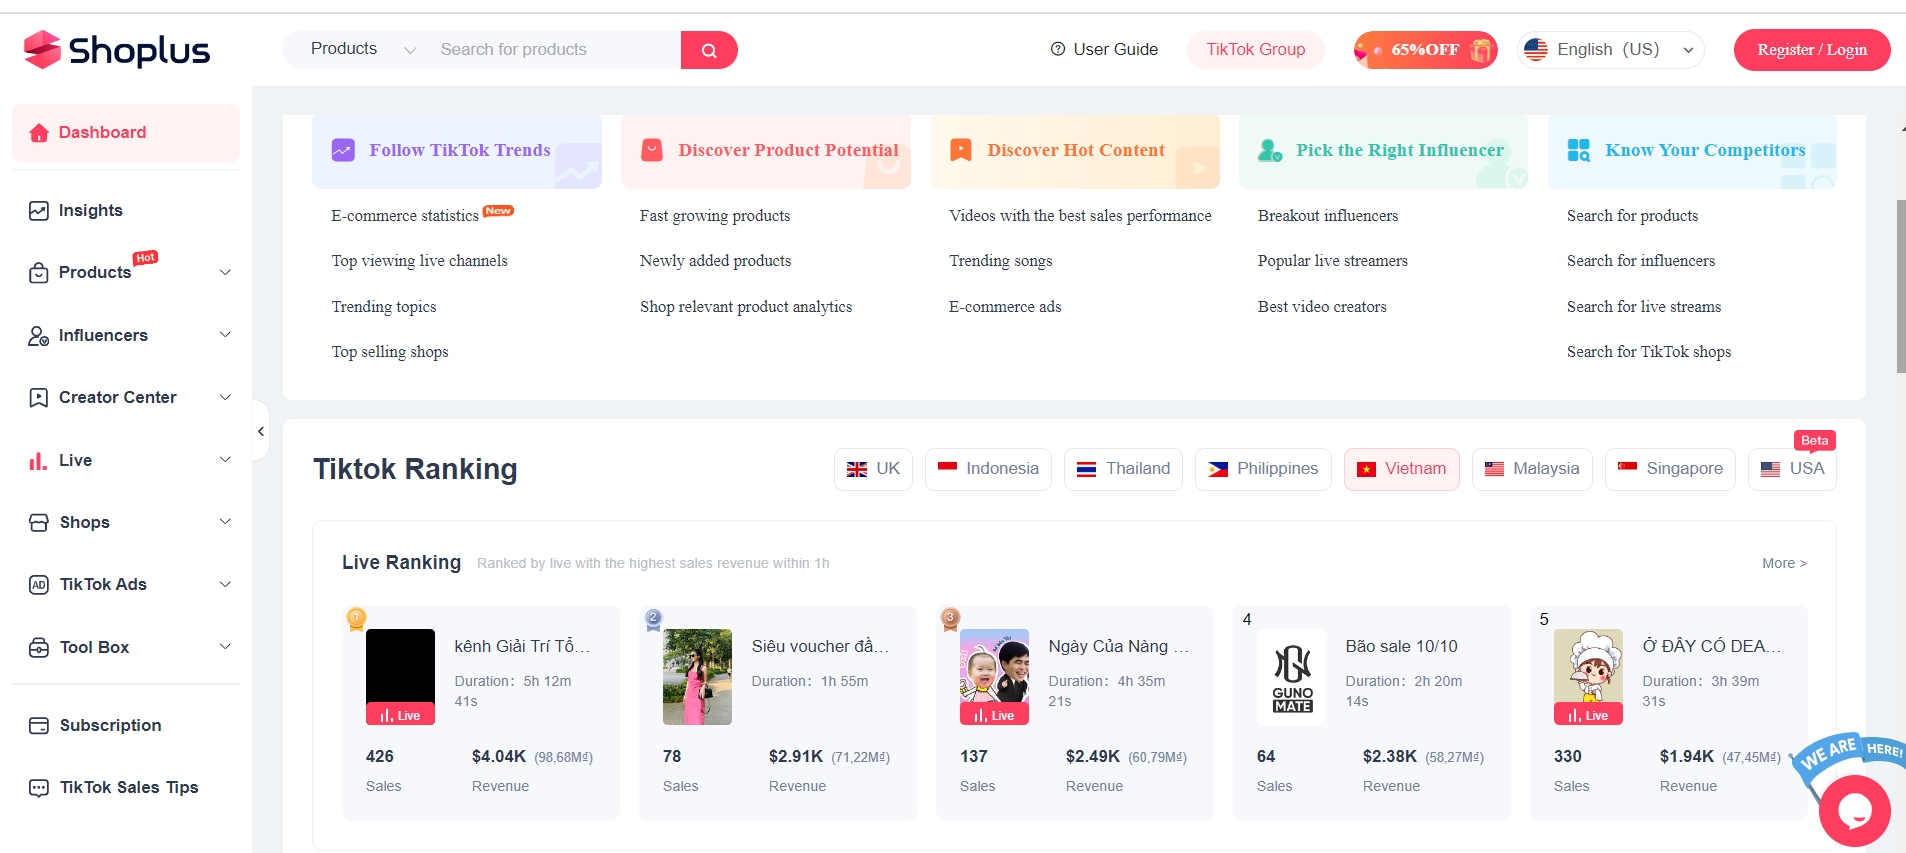
Task: Click the gift icon on 65%OFF banner
Action: coord(1481,49)
